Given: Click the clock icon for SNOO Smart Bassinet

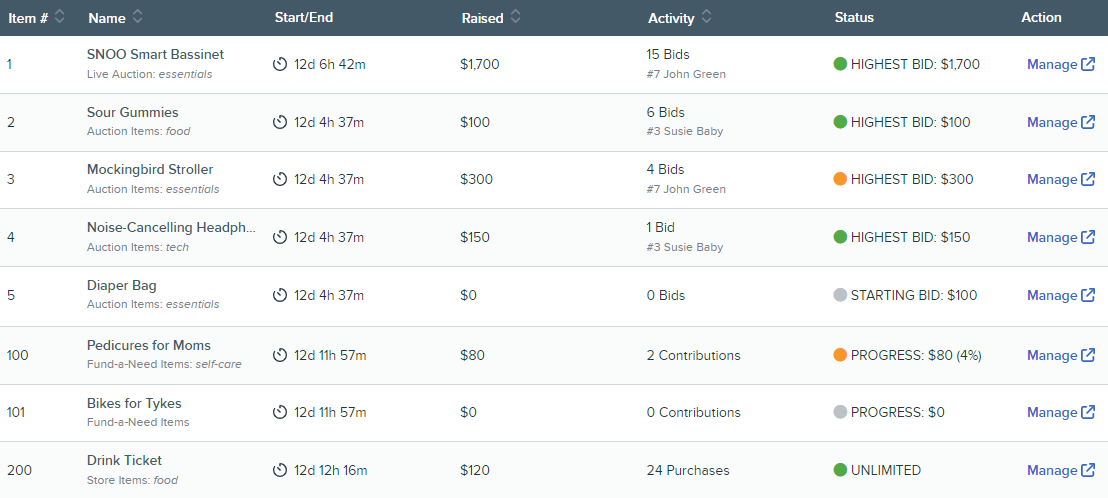Looking at the screenshot, I should 280,64.
